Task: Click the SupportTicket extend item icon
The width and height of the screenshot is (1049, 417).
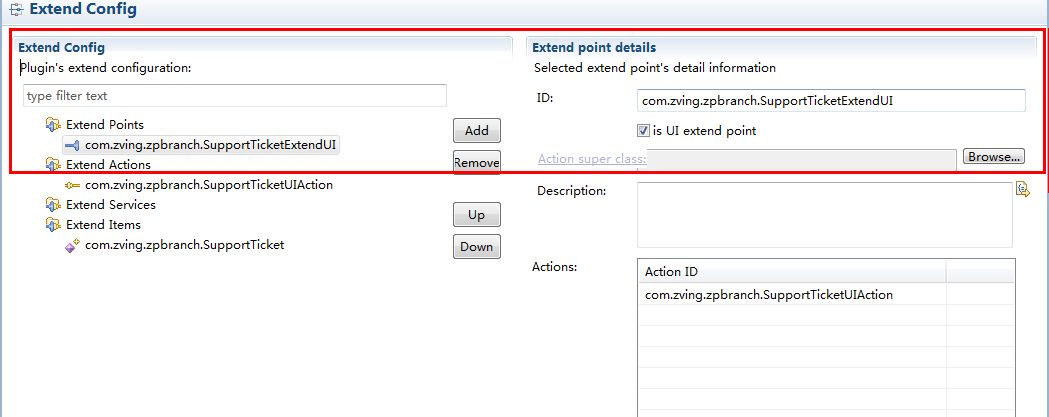Action: (72, 245)
